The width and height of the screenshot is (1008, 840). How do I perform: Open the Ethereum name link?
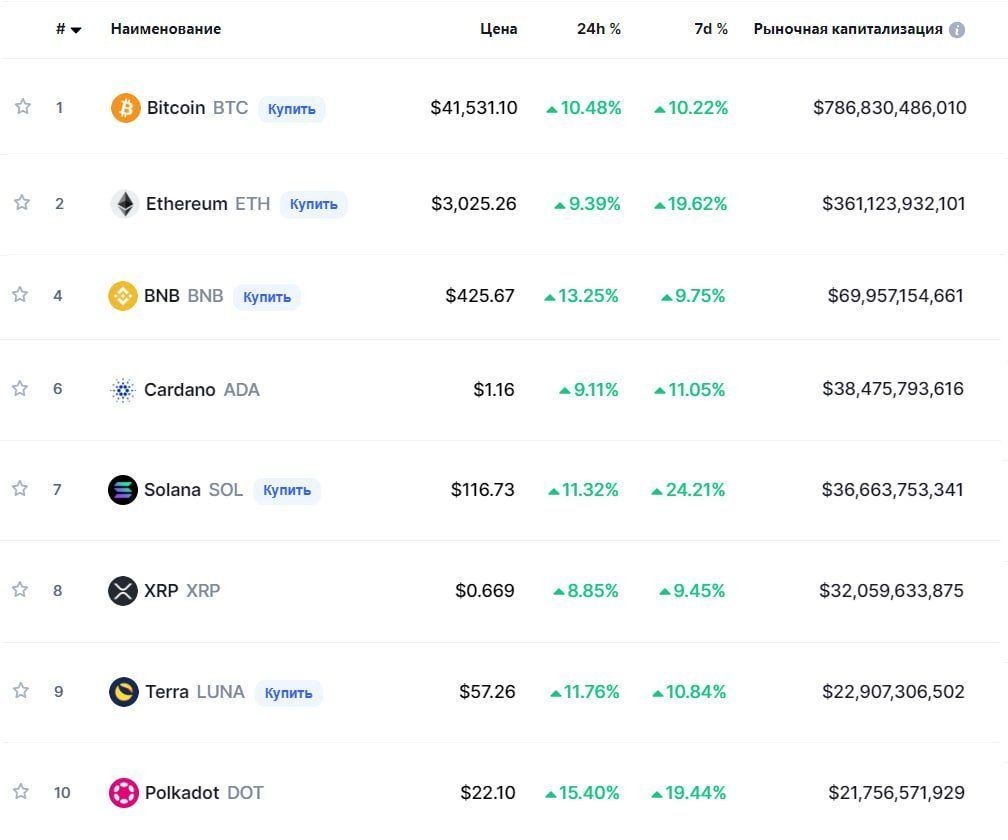pos(186,204)
